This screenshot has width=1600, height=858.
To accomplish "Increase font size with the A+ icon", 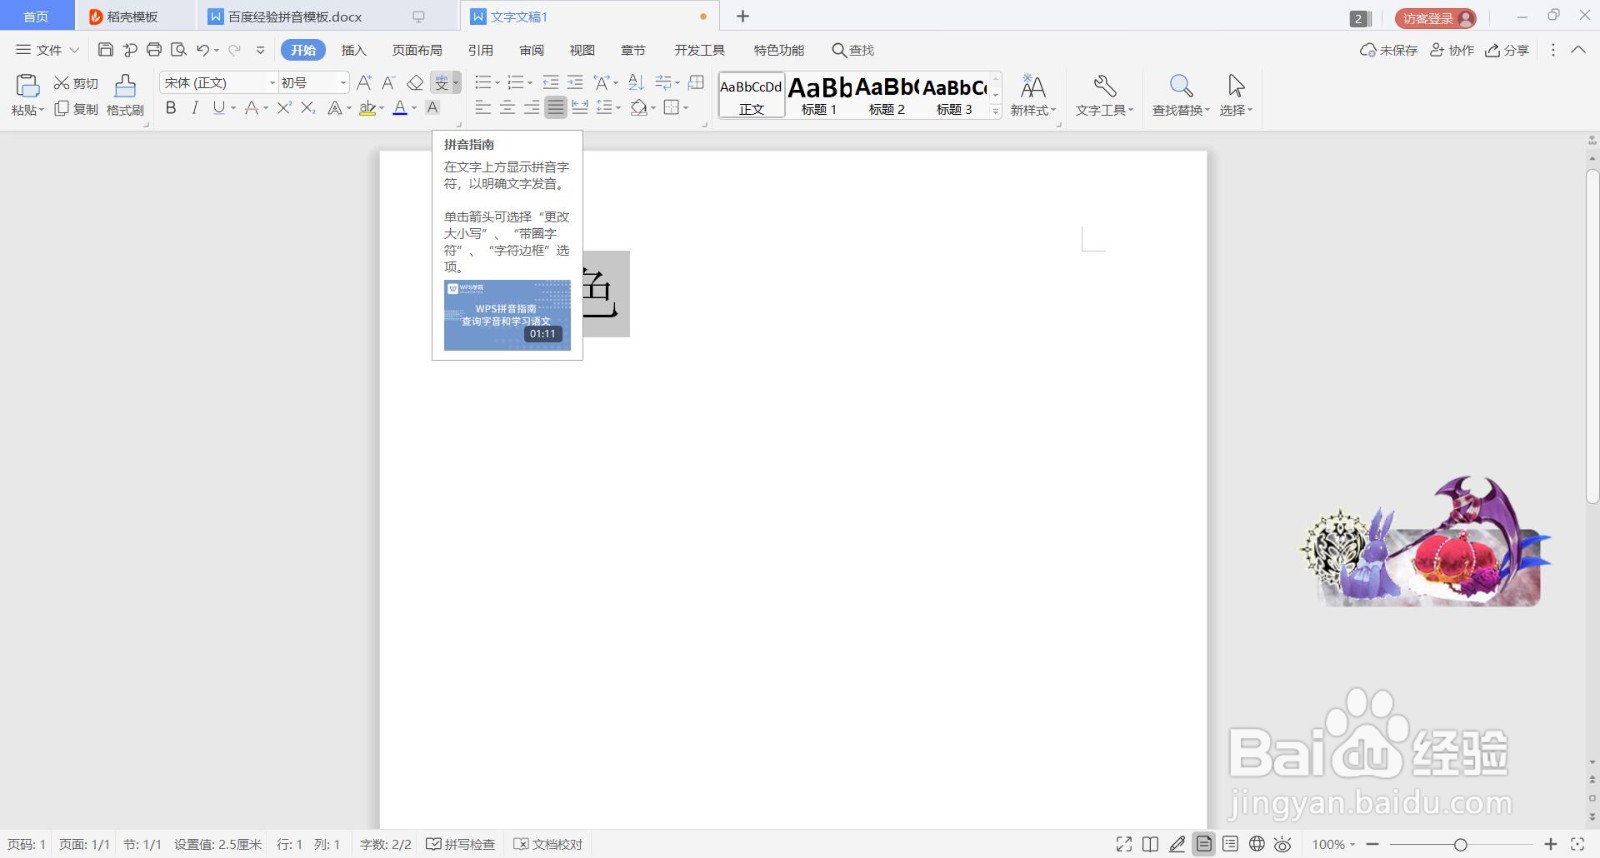I will tap(364, 83).
